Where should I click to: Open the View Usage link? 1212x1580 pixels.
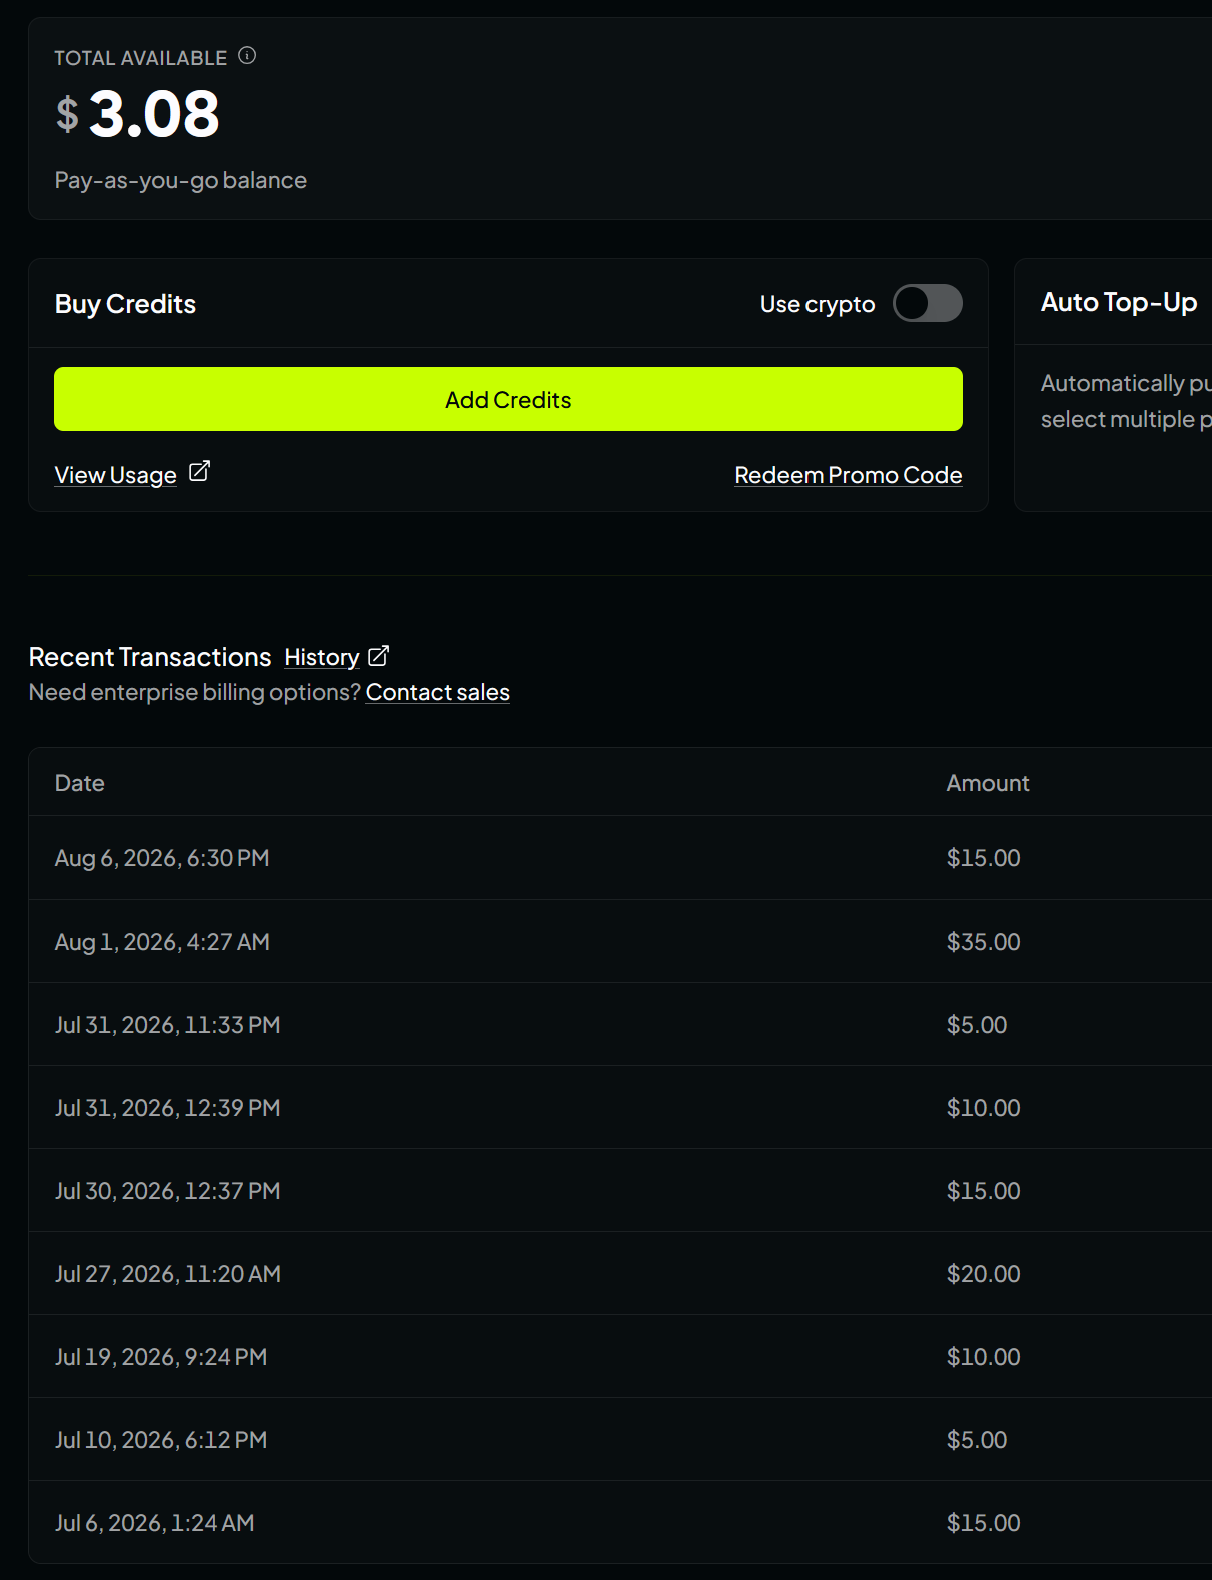point(116,475)
